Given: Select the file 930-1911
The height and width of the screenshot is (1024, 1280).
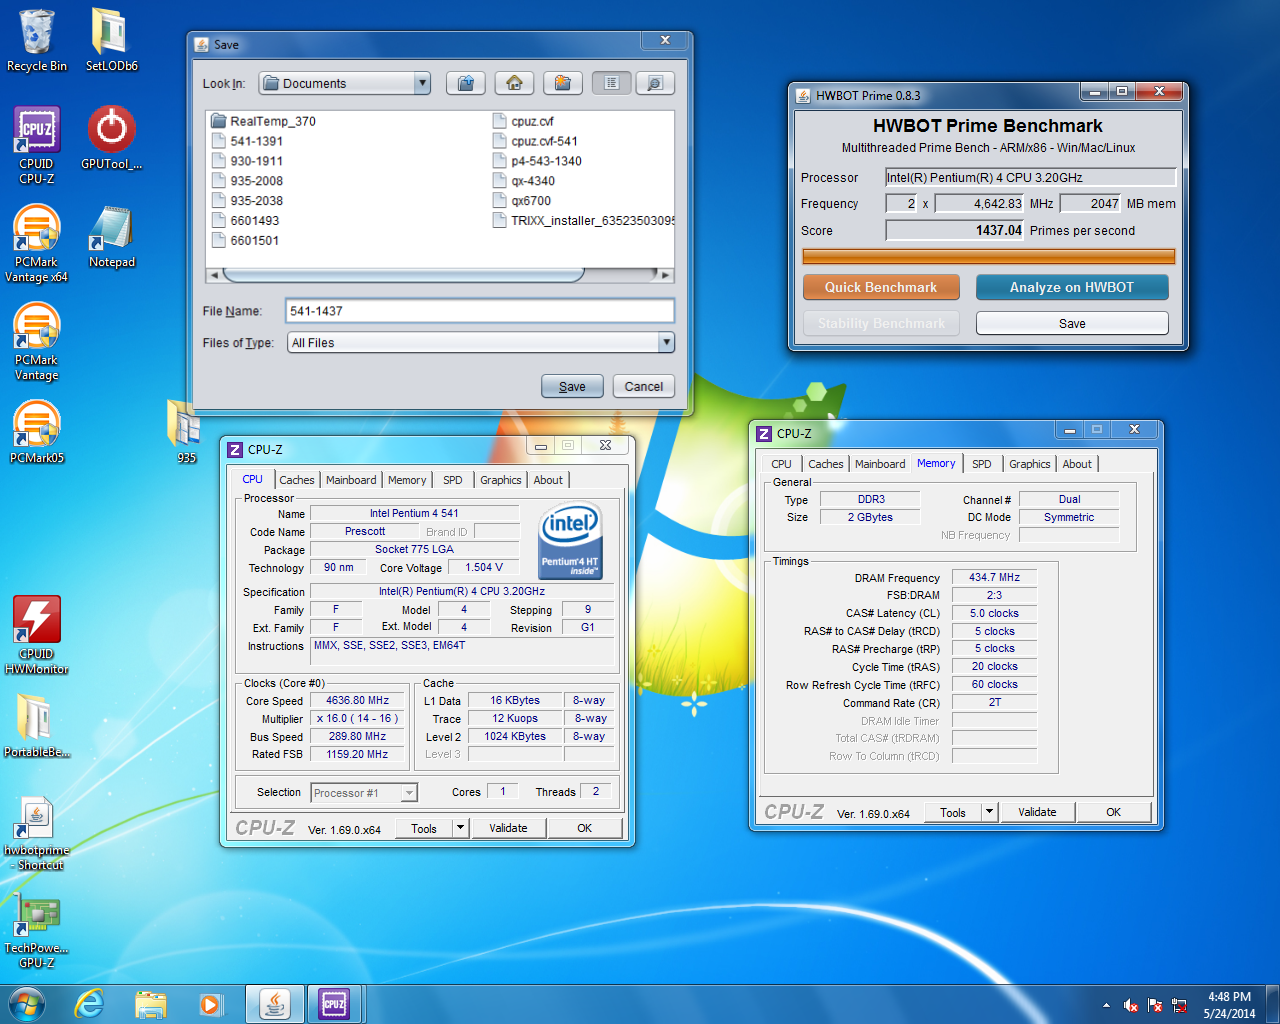Looking at the screenshot, I should [248, 161].
